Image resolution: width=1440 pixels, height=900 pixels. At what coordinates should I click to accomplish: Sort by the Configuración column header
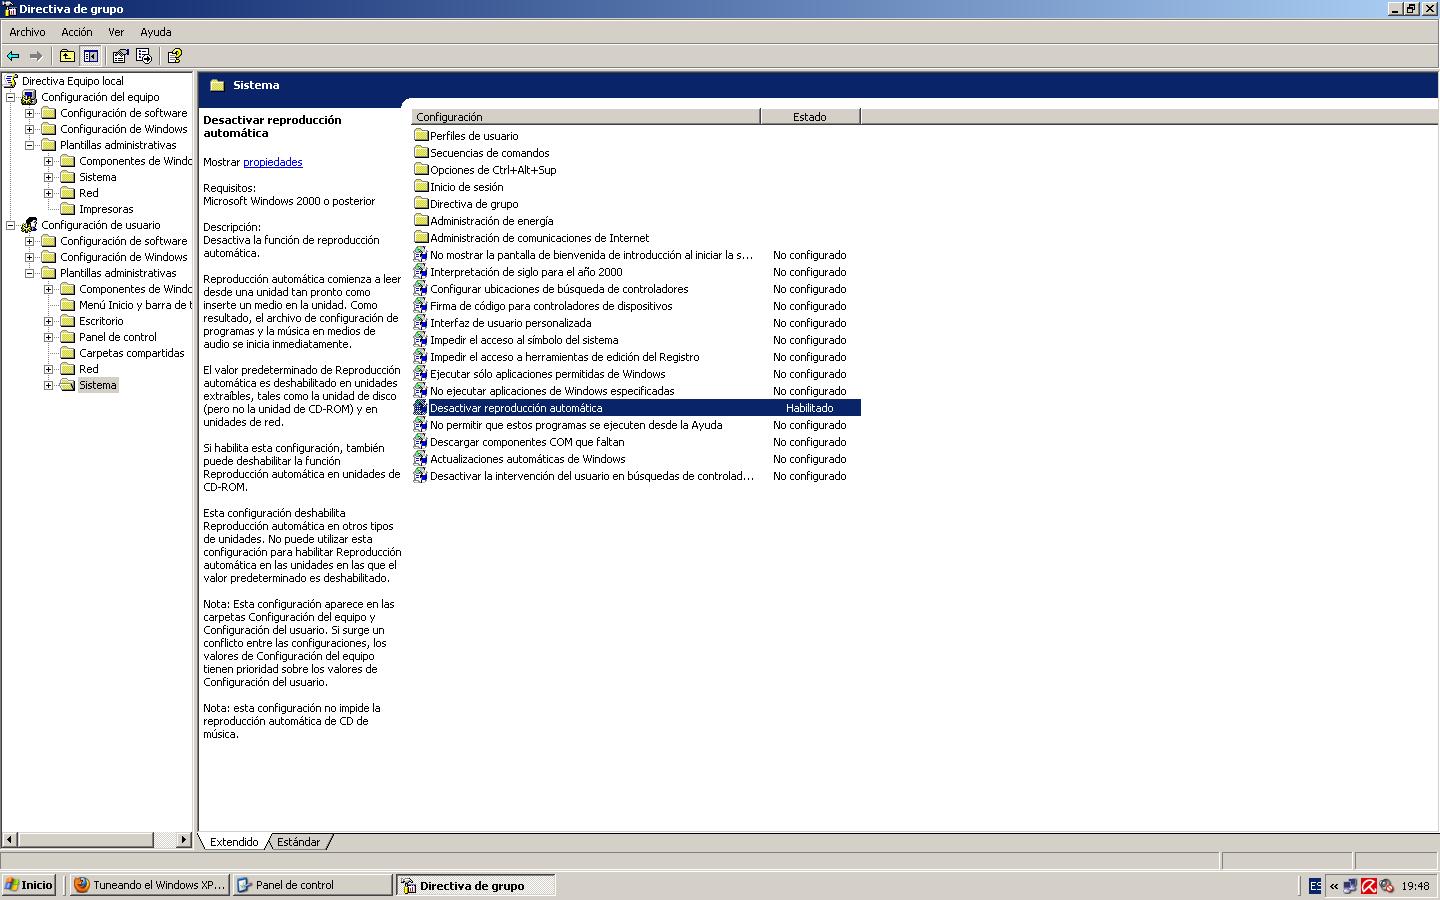[586, 117]
